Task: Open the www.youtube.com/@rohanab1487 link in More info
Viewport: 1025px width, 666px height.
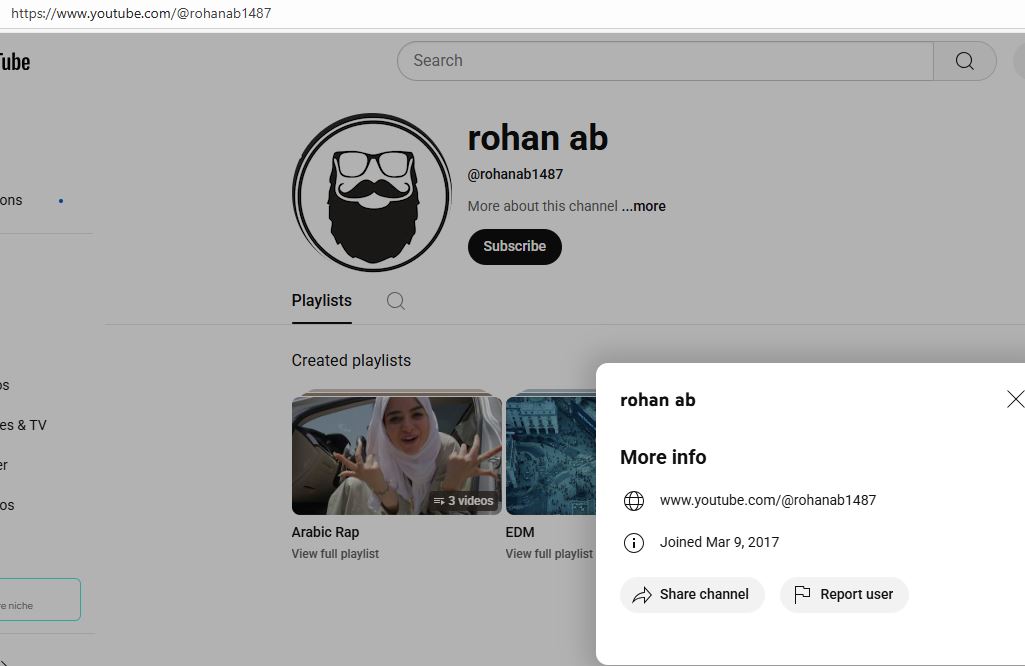Action: point(767,500)
